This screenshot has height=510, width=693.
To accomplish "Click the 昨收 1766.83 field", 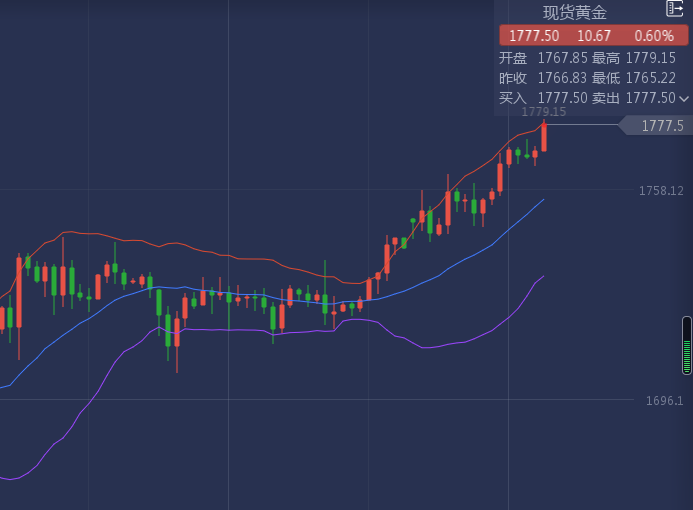I will coord(542,77).
